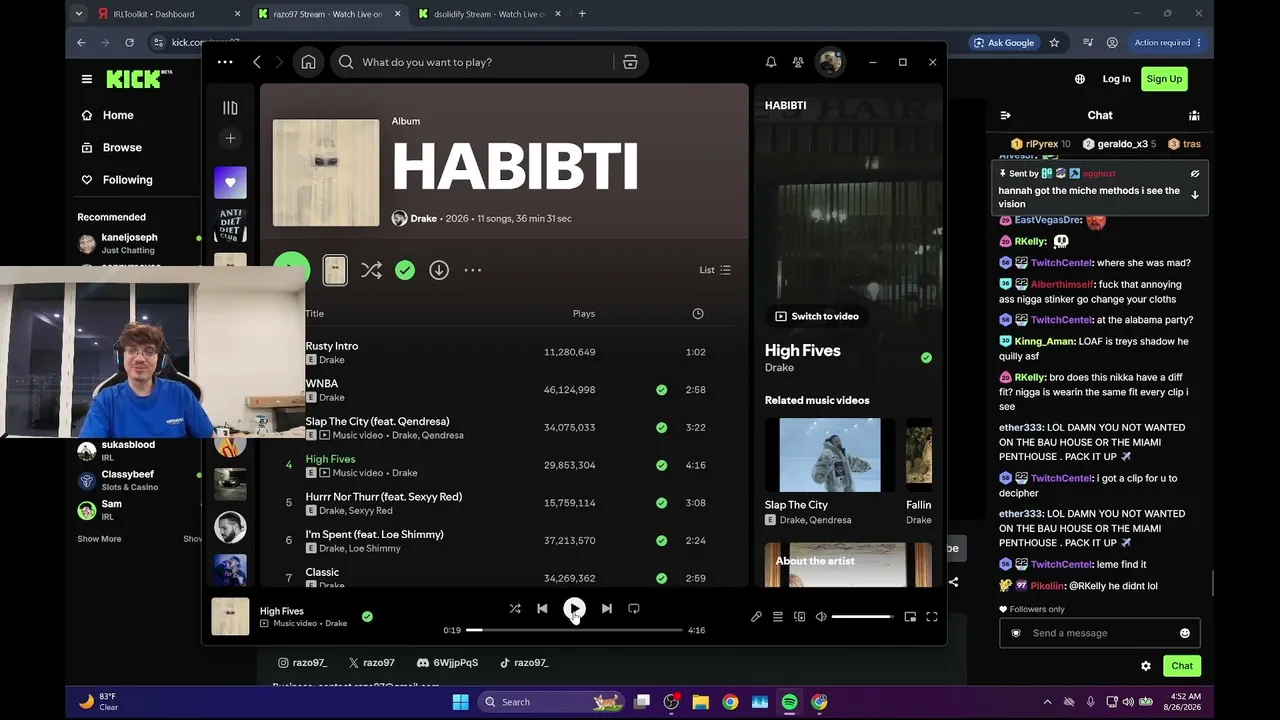Open Spotify notifications bell
Image resolution: width=1280 pixels, height=720 pixels.
(771, 62)
